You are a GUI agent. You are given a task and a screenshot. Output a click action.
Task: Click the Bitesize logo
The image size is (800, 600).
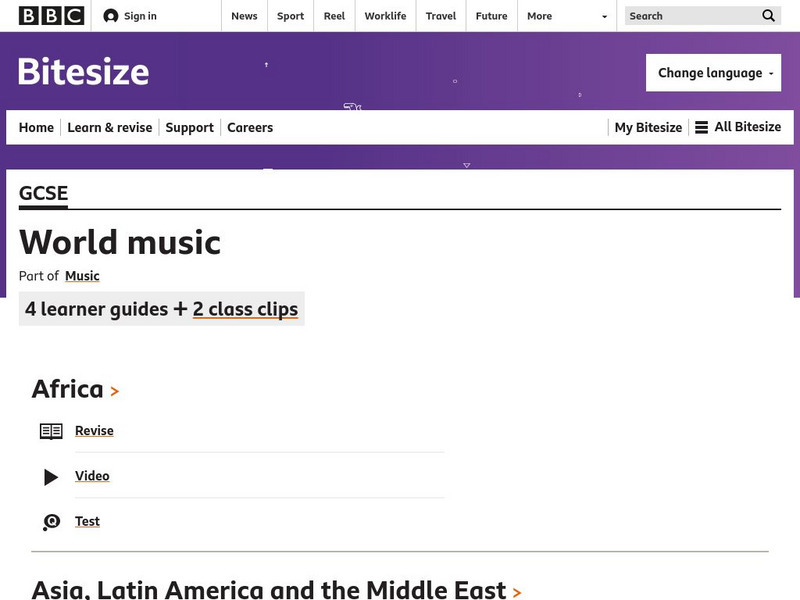[84, 72]
